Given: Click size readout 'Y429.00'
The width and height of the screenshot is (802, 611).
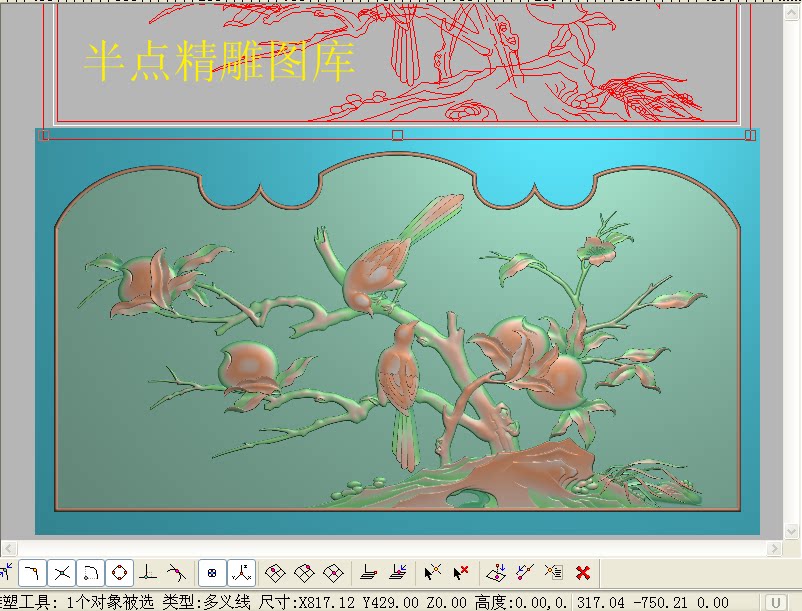Looking at the screenshot, I should click(x=390, y=602).
